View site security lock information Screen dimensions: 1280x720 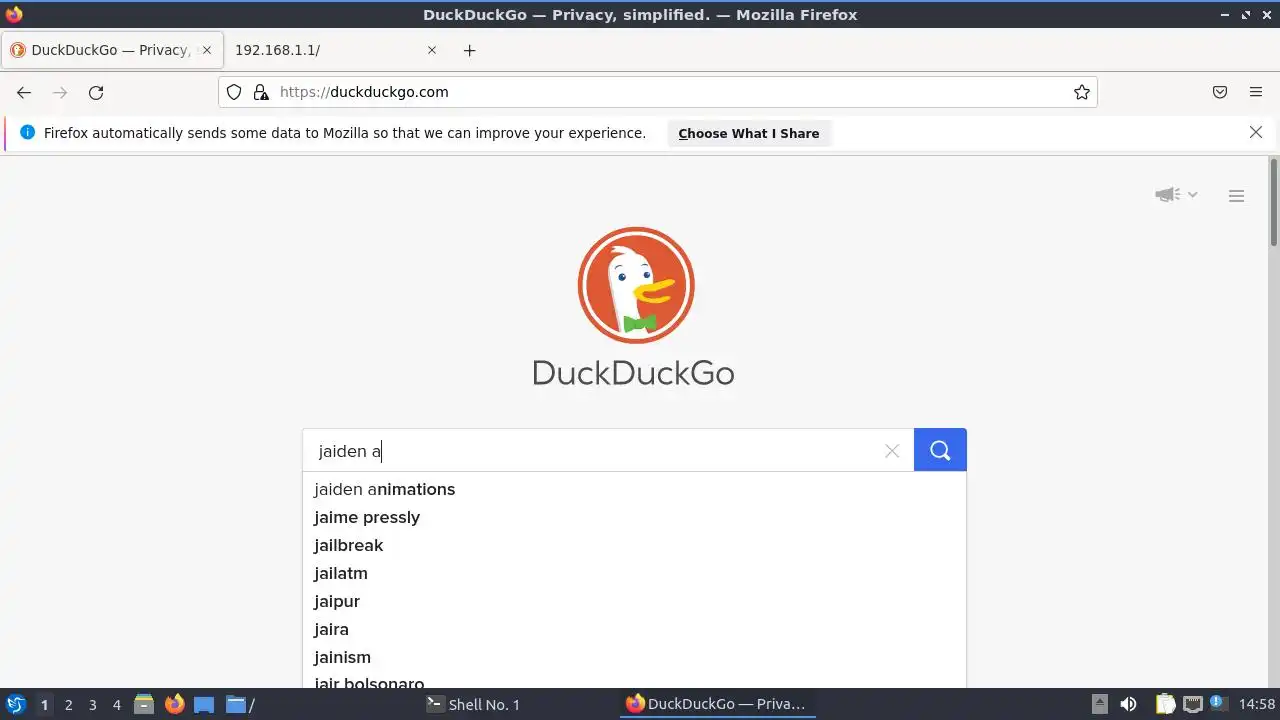coord(261,92)
